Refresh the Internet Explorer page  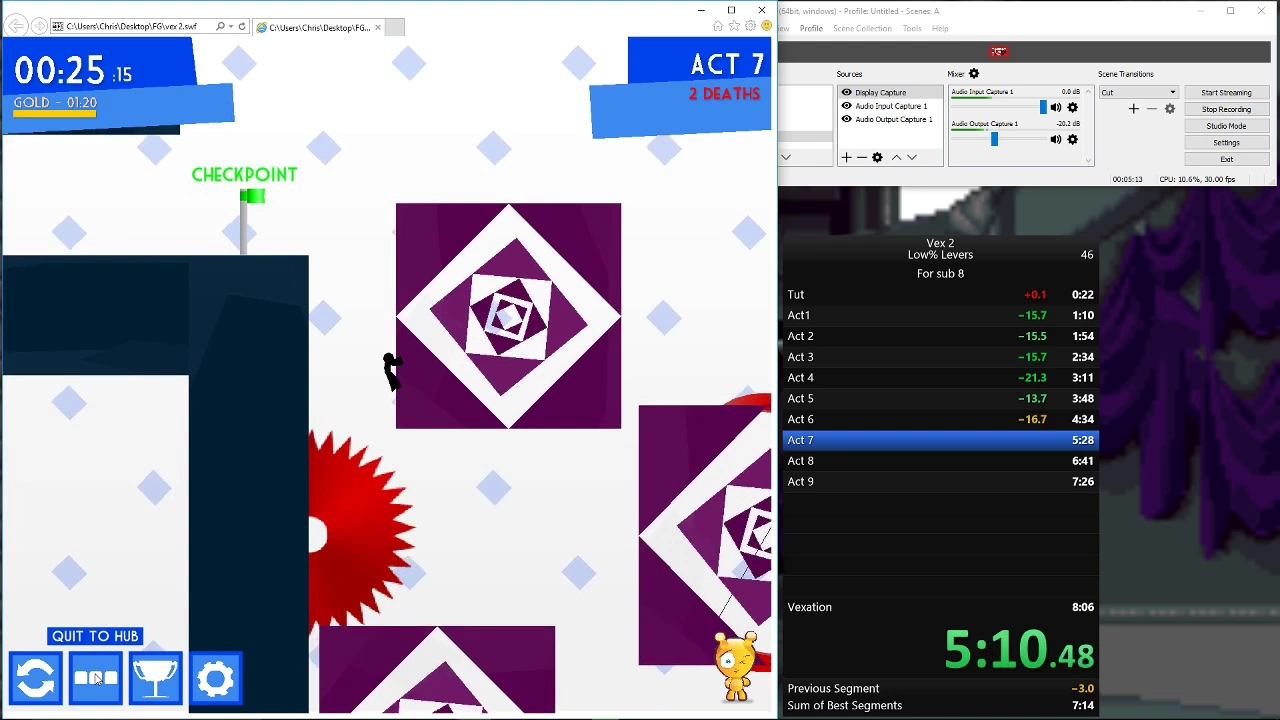point(242,27)
